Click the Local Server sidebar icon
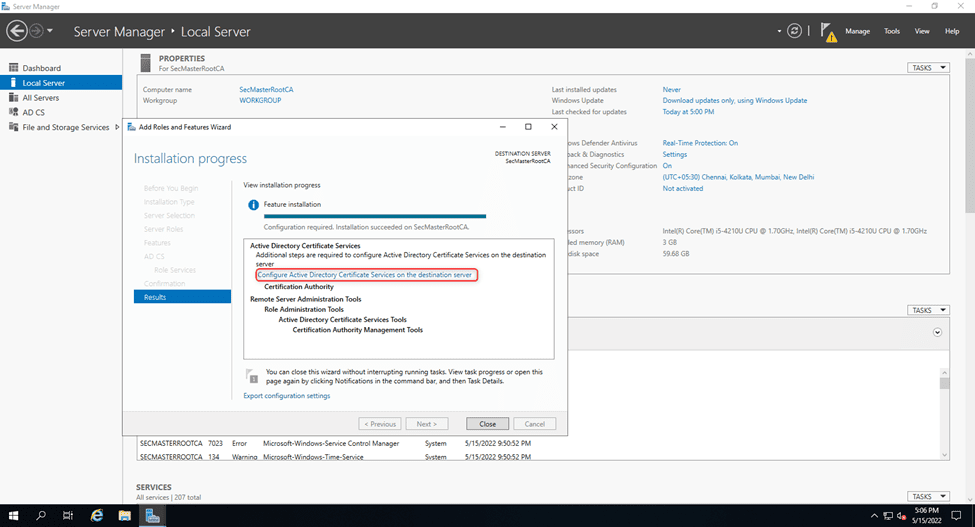The height and width of the screenshot is (527, 975). [13, 83]
